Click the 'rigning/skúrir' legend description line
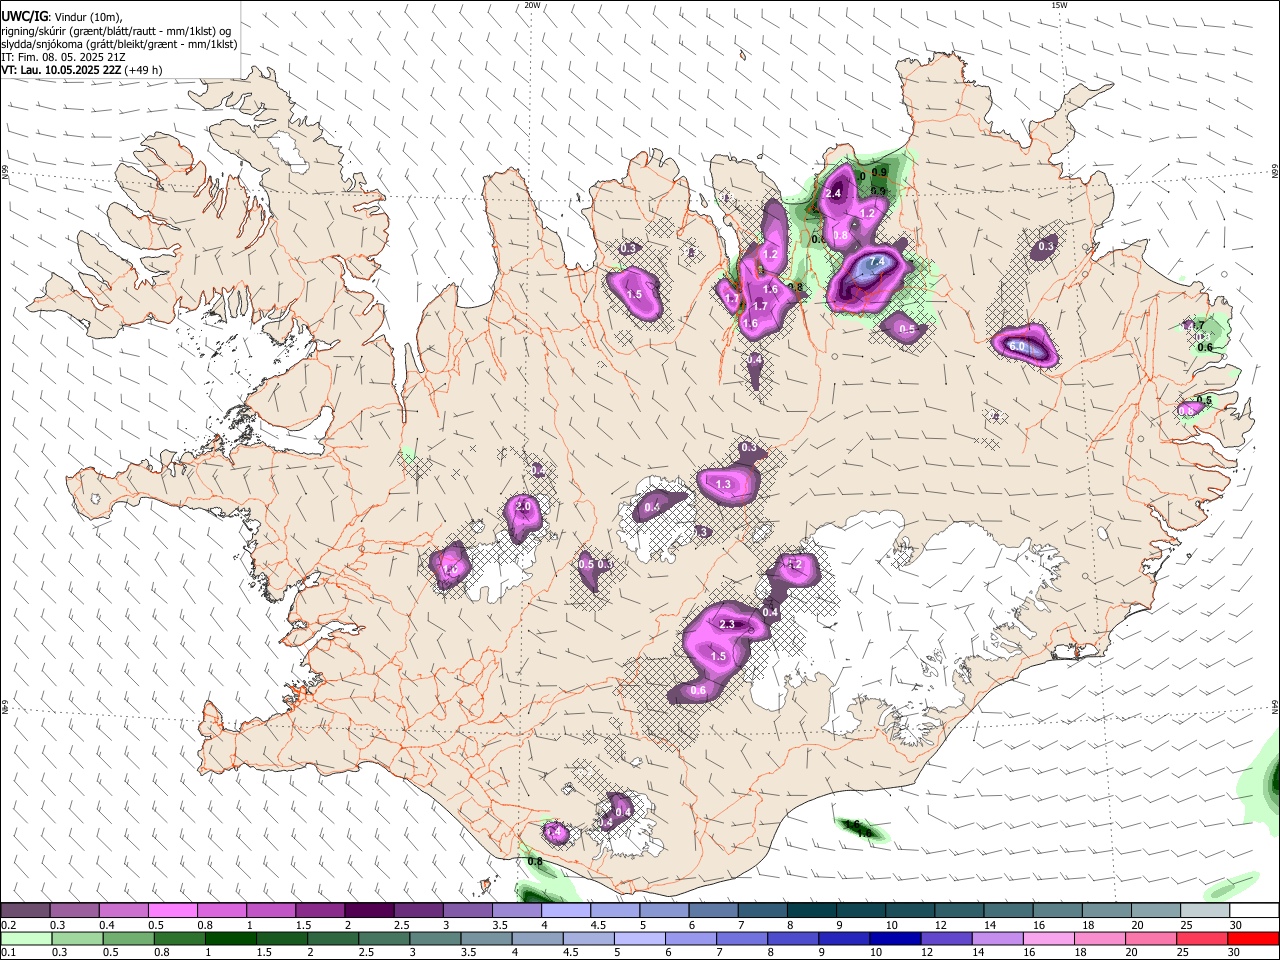Screen dimensions: 1280x960 (116, 31)
